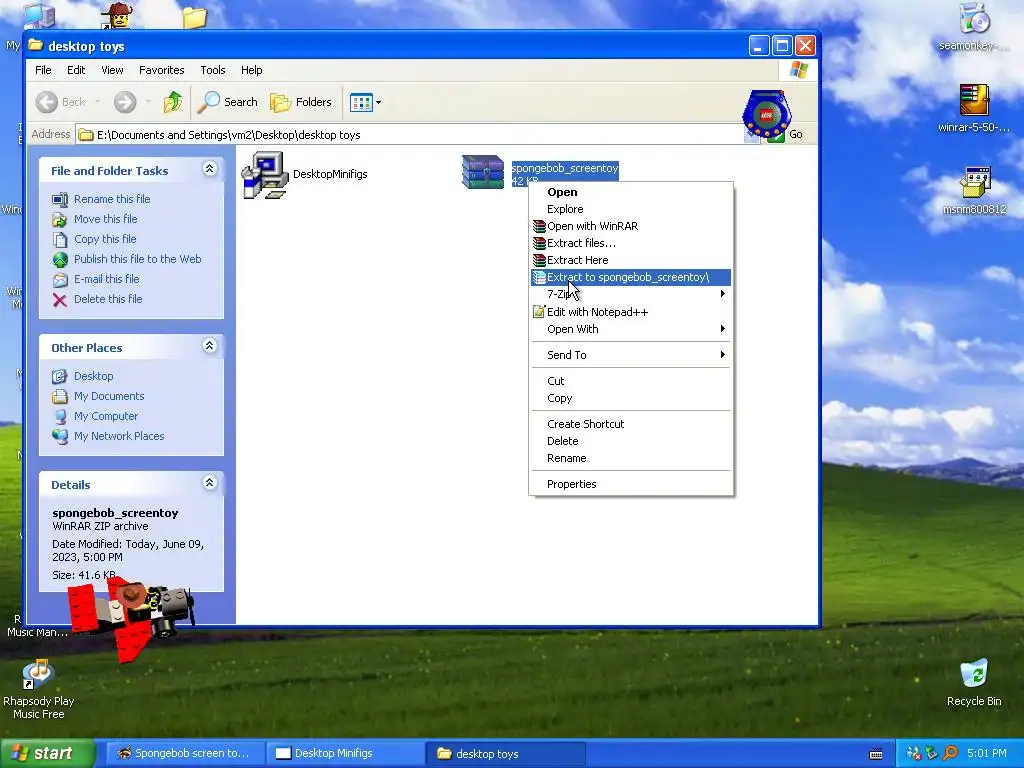This screenshot has width=1024, height=768.
Task: Click E-mail this file link
Action: point(106,279)
